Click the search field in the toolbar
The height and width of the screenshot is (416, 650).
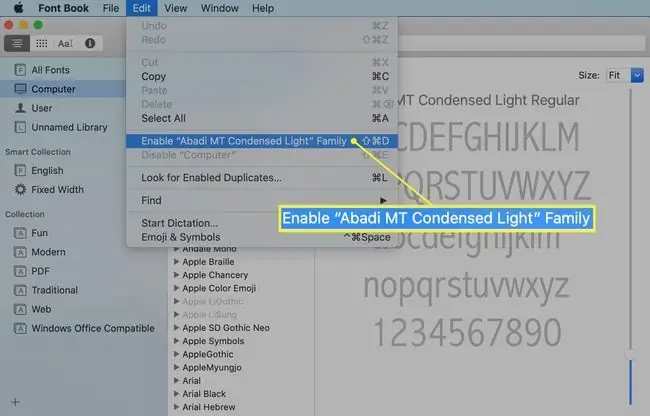(521, 43)
